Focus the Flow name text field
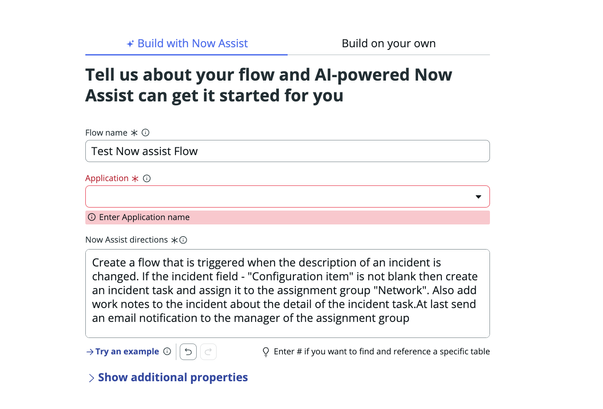 (x=287, y=151)
